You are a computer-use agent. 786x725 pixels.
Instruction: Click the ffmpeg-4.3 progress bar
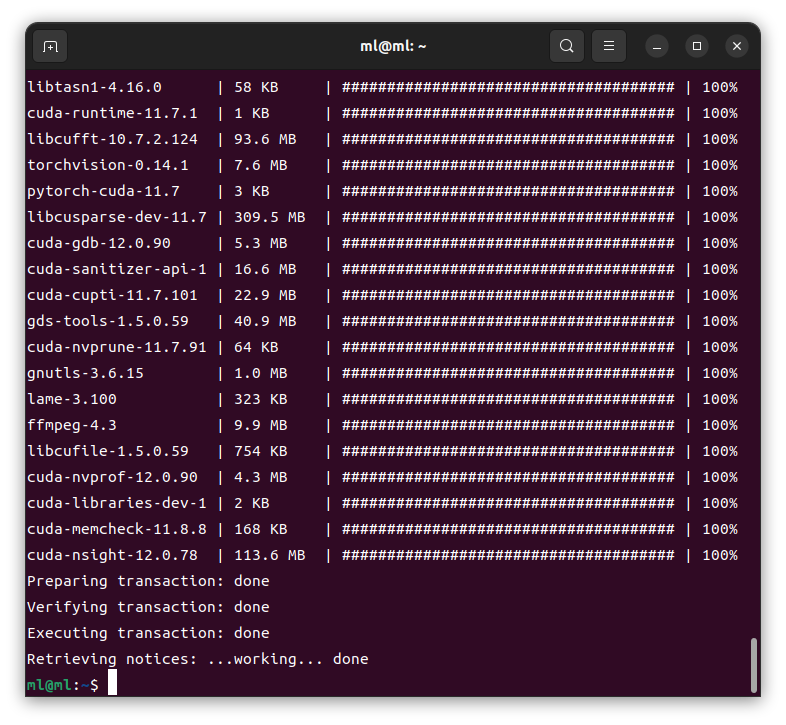click(508, 426)
